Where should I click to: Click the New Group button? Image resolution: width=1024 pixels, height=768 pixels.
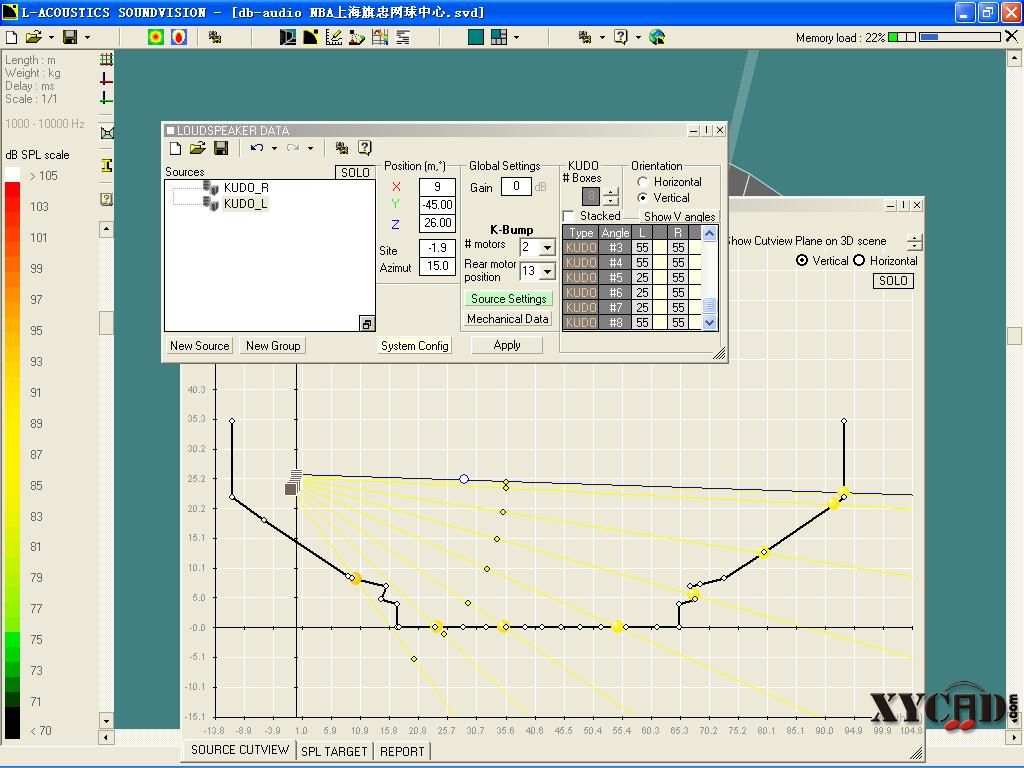coord(273,345)
